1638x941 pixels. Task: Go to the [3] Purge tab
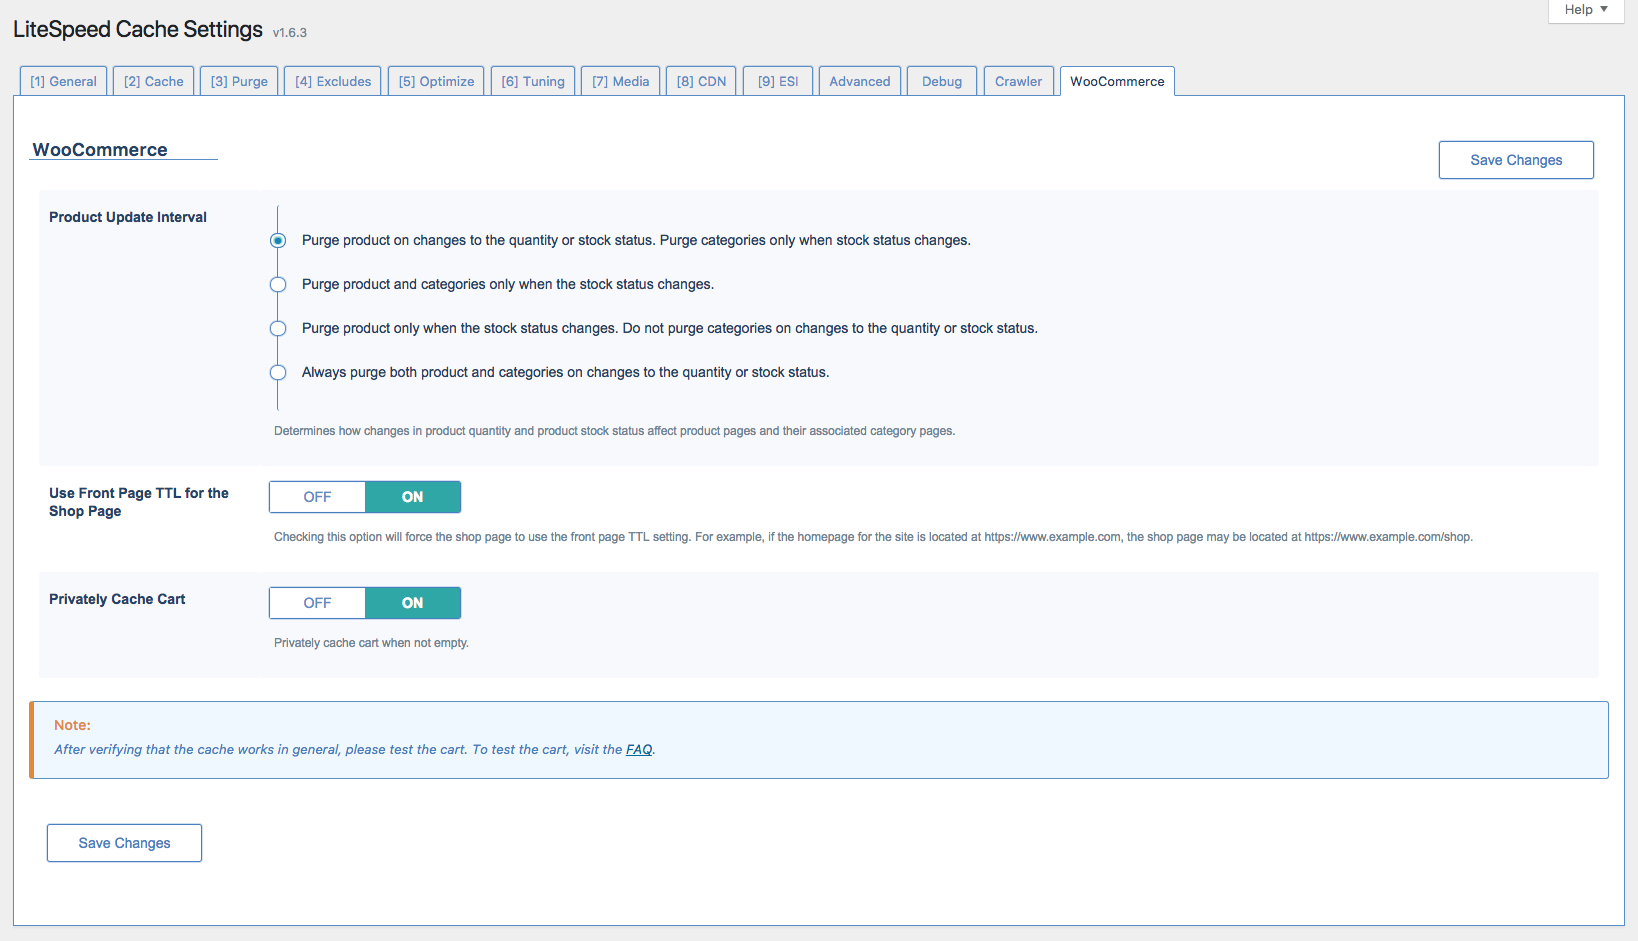(x=239, y=81)
